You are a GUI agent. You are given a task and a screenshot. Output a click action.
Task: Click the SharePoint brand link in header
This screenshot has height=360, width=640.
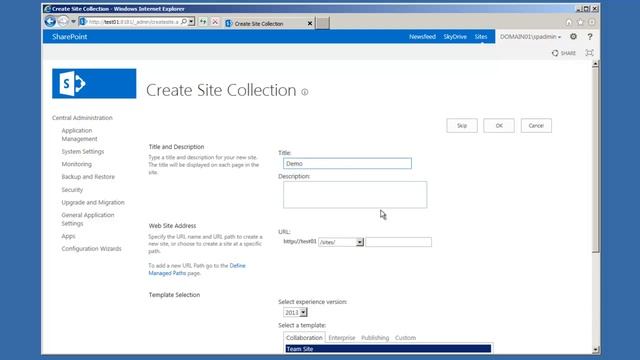(x=70, y=37)
